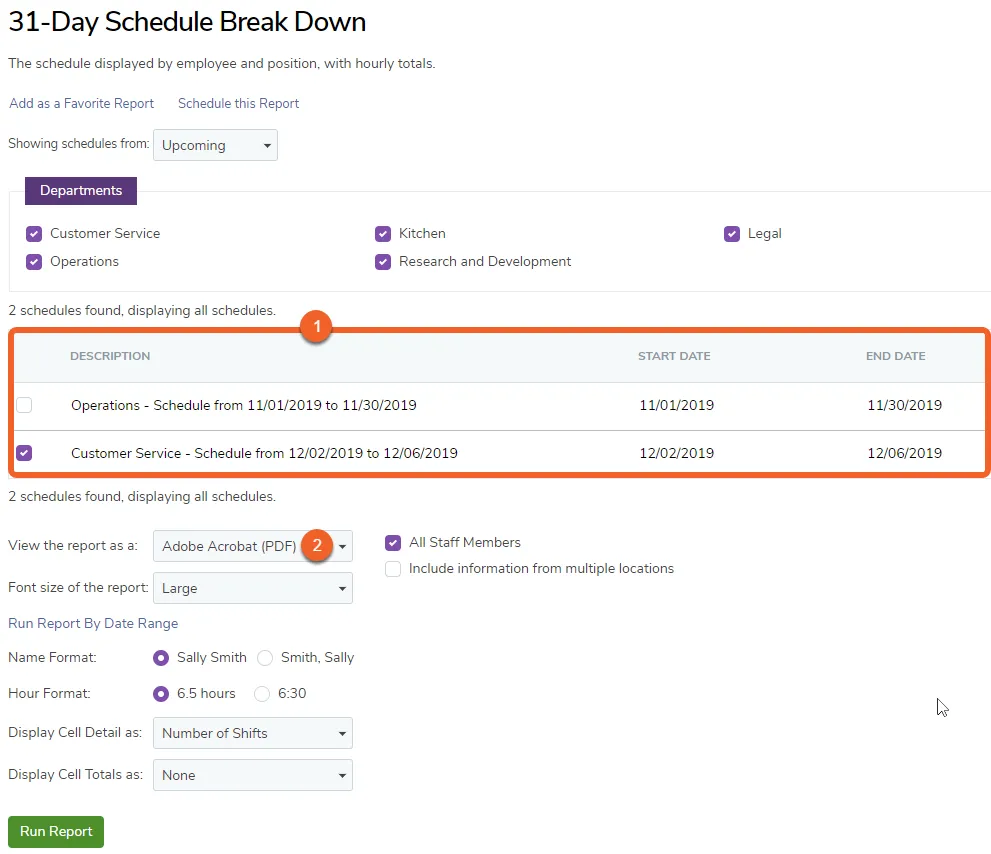The height and width of the screenshot is (854, 991).
Task: Choose the Smith, Sally name format
Action: tap(265, 658)
